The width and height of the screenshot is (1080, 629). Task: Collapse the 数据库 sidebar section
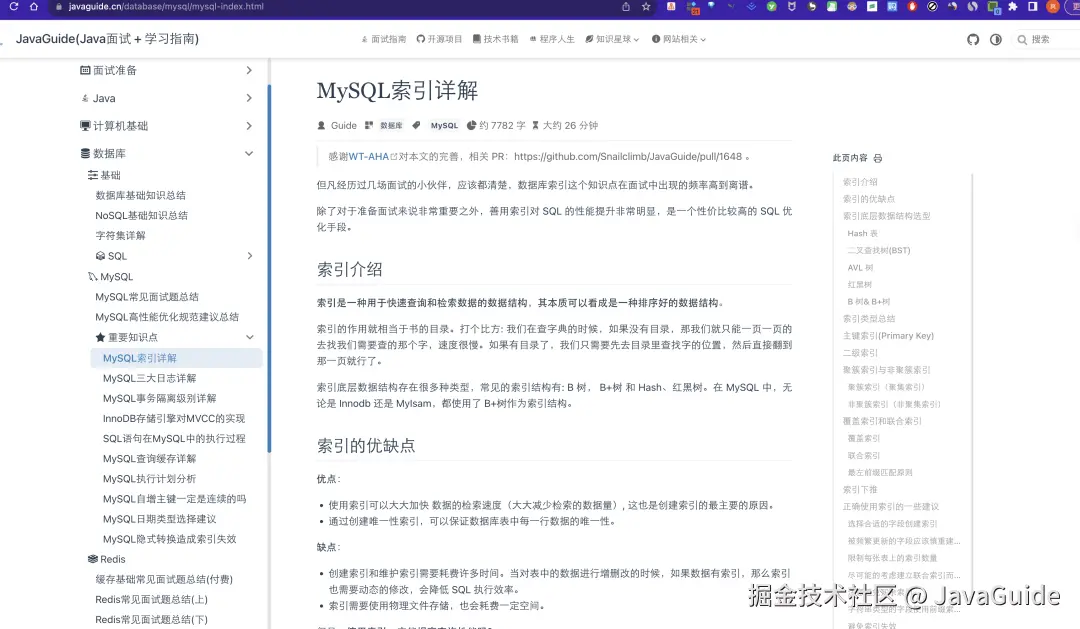(x=166, y=153)
